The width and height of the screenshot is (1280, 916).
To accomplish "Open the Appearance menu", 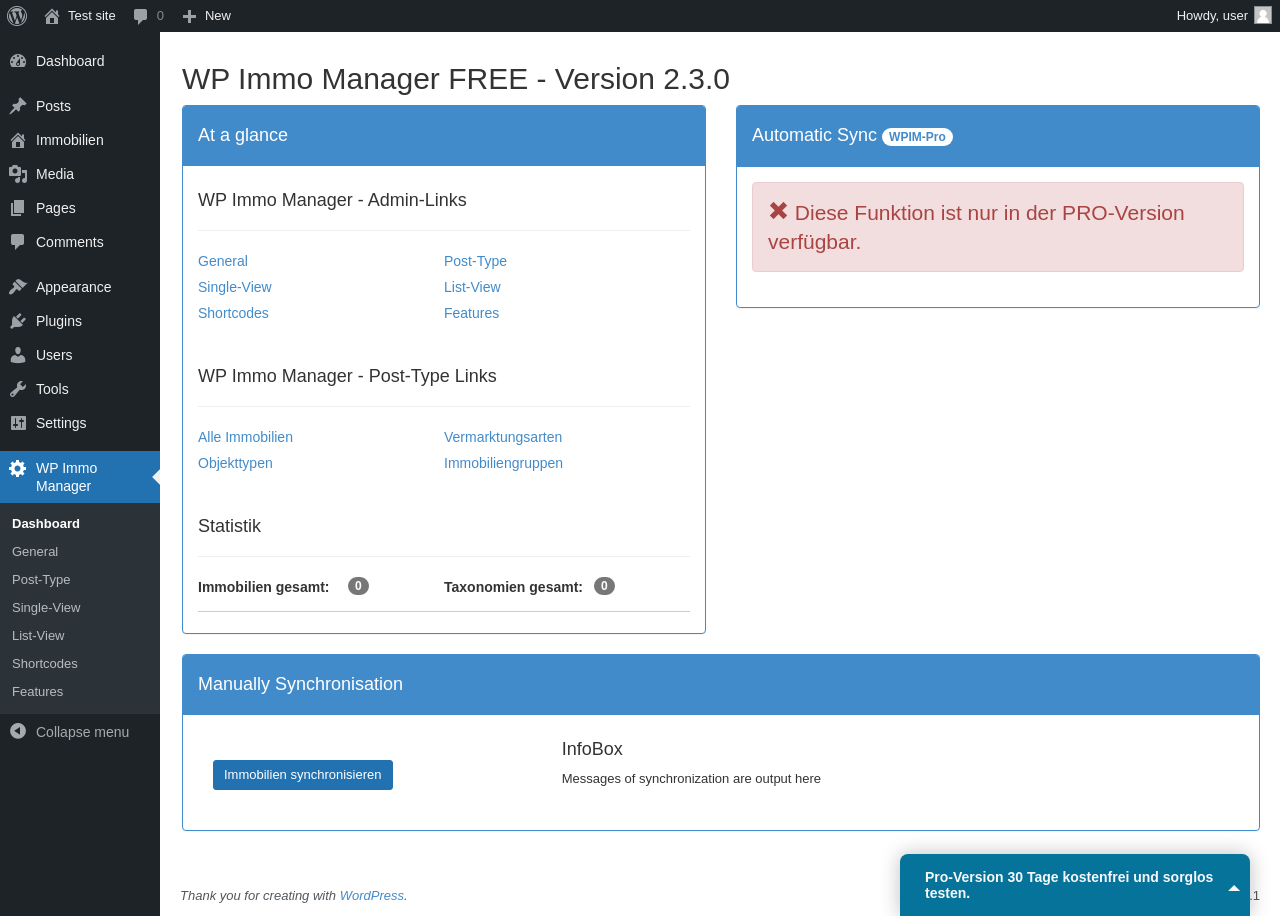I will (80, 287).
